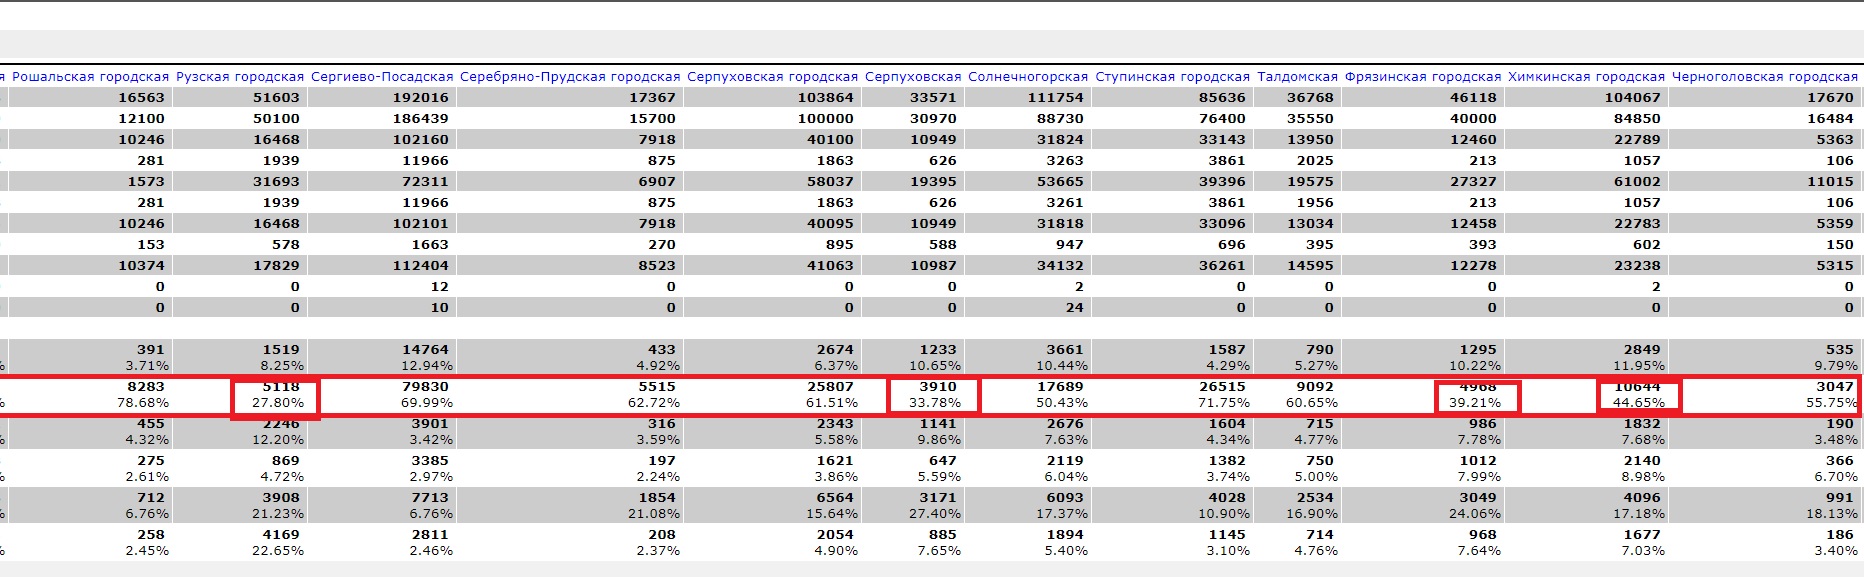Select the cell with value 192016

click(381, 97)
